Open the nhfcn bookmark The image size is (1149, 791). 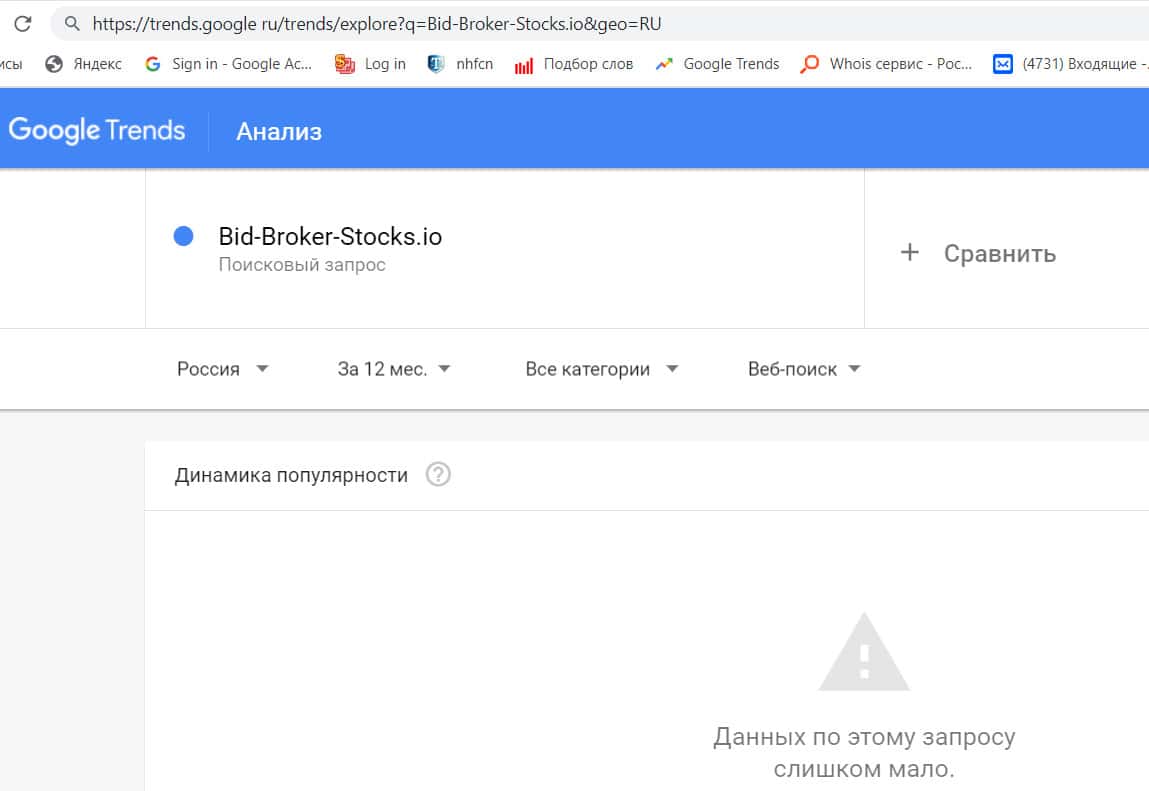pyautogui.click(x=460, y=64)
